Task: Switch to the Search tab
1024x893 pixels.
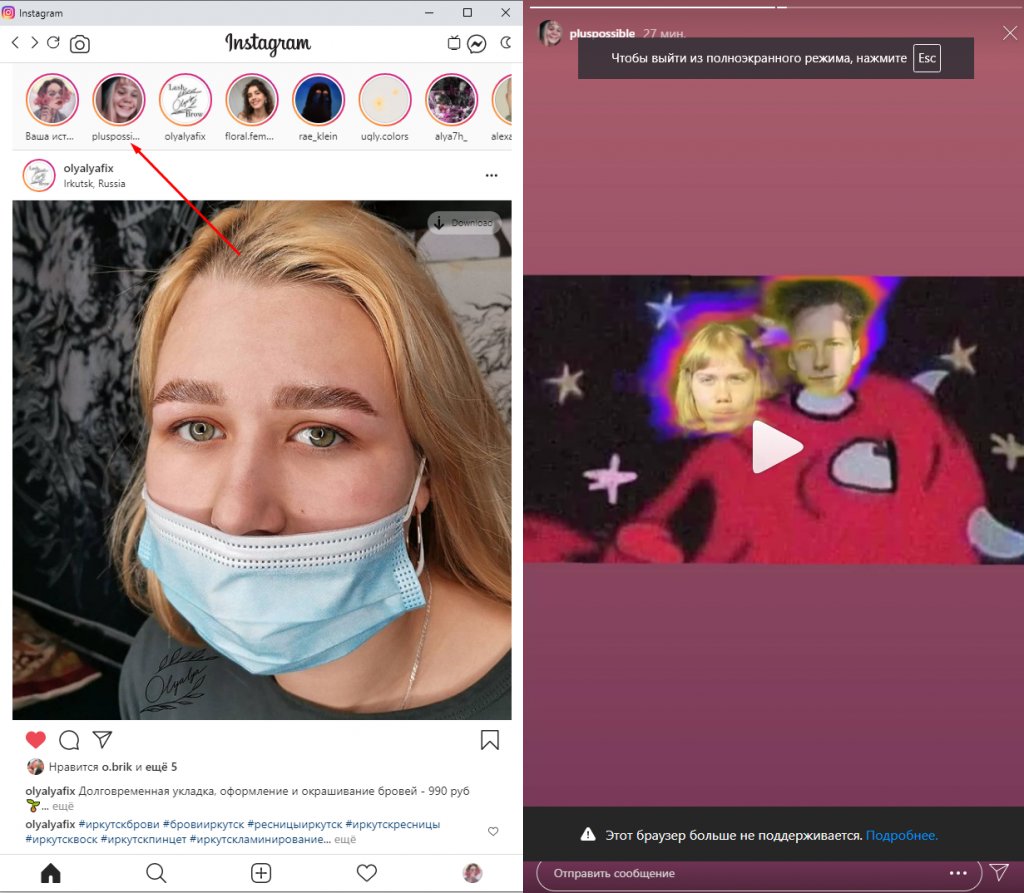Action: tap(156, 873)
